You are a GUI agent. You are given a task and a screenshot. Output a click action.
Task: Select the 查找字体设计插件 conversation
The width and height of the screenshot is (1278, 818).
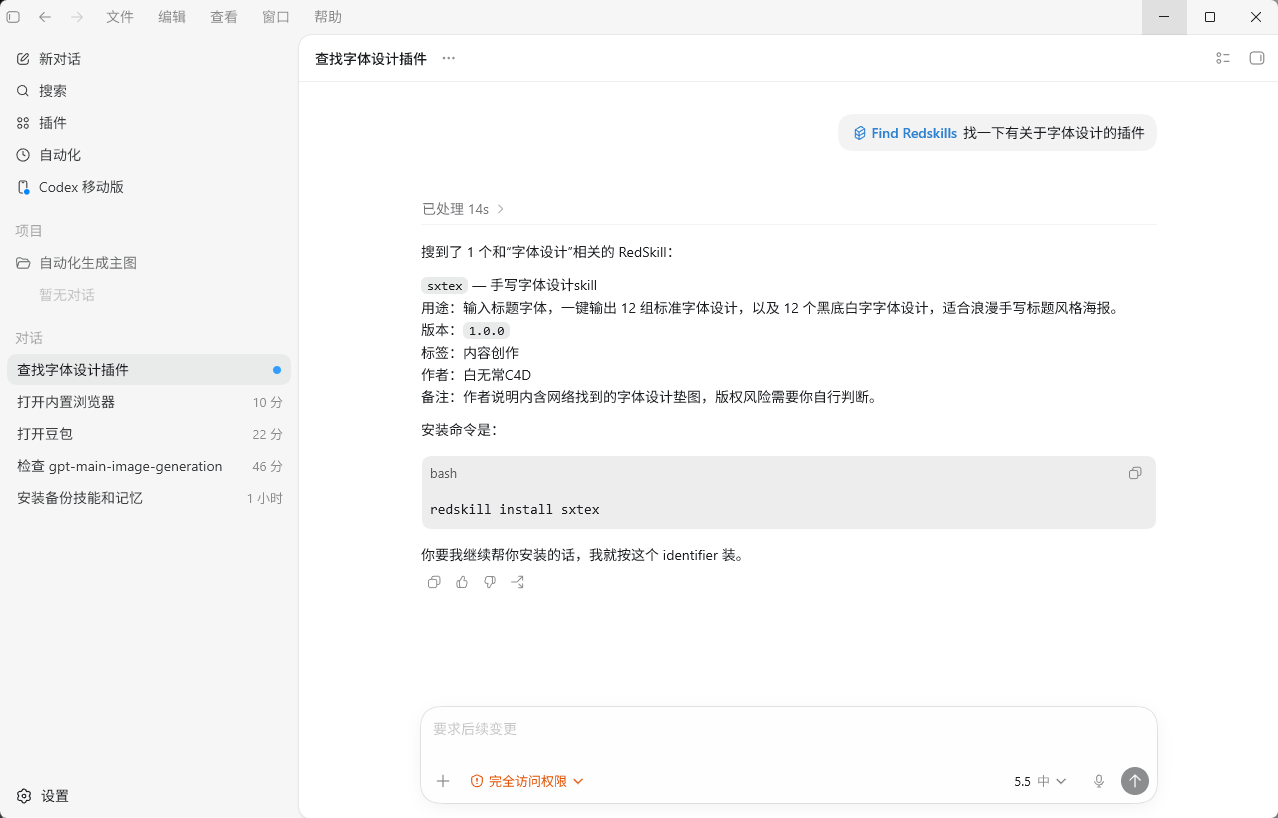click(149, 370)
